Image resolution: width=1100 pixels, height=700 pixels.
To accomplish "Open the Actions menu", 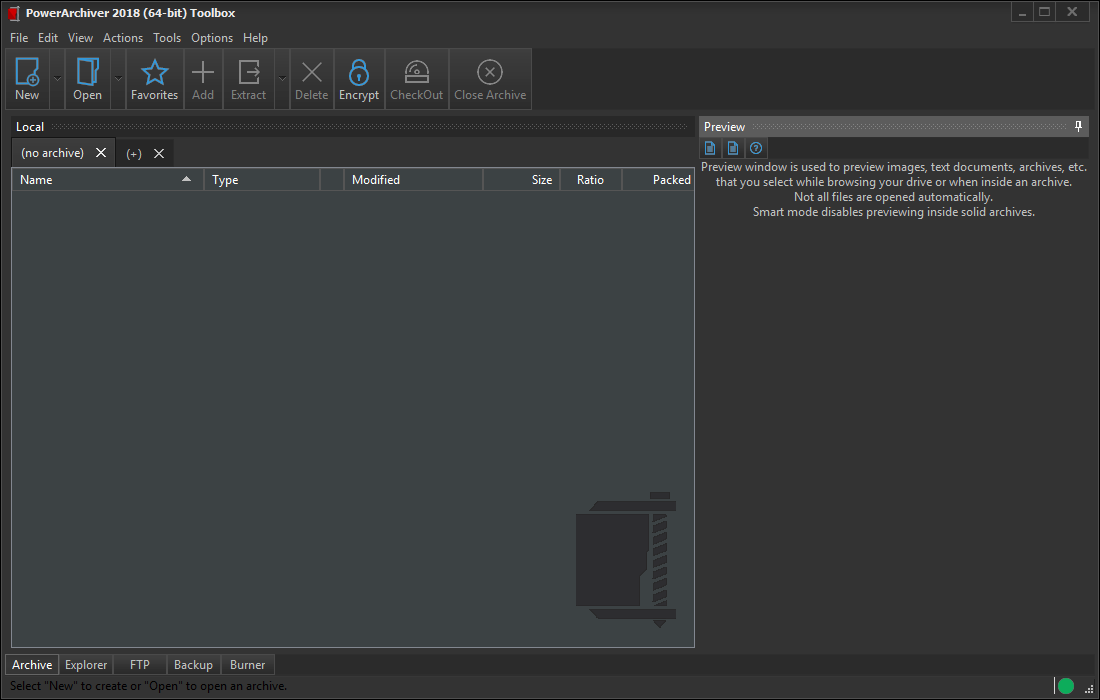I will 123,38.
